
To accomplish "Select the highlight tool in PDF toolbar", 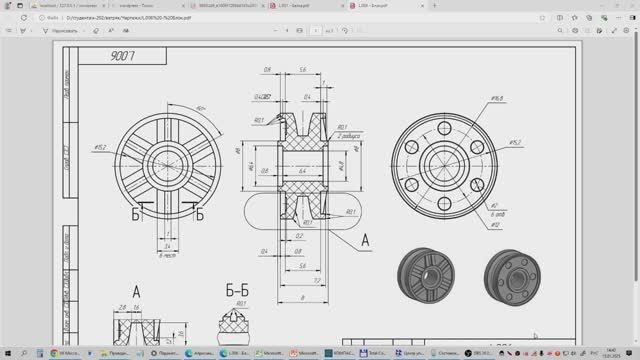I will pos(23,31).
